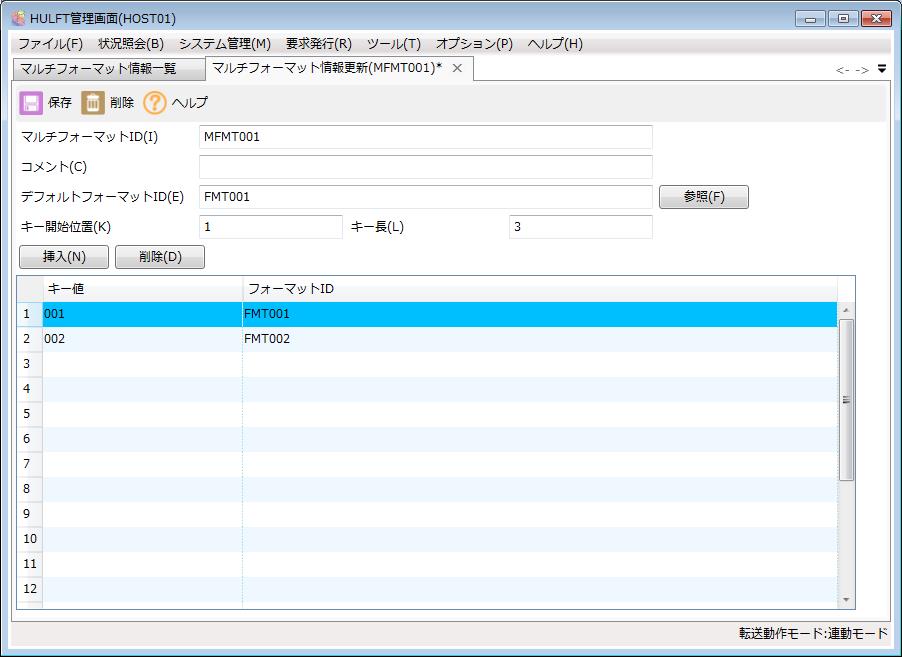Select key value cell 001
The width and height of the screenshot is (902, 657).
pyautogui.click(x=143, y=314)
